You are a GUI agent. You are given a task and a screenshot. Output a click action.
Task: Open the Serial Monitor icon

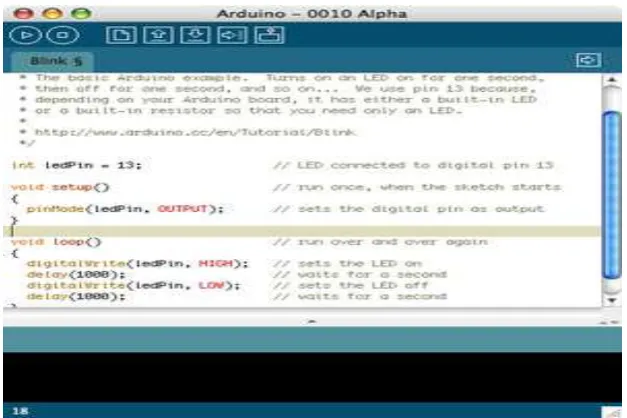[x=270, y=35]
